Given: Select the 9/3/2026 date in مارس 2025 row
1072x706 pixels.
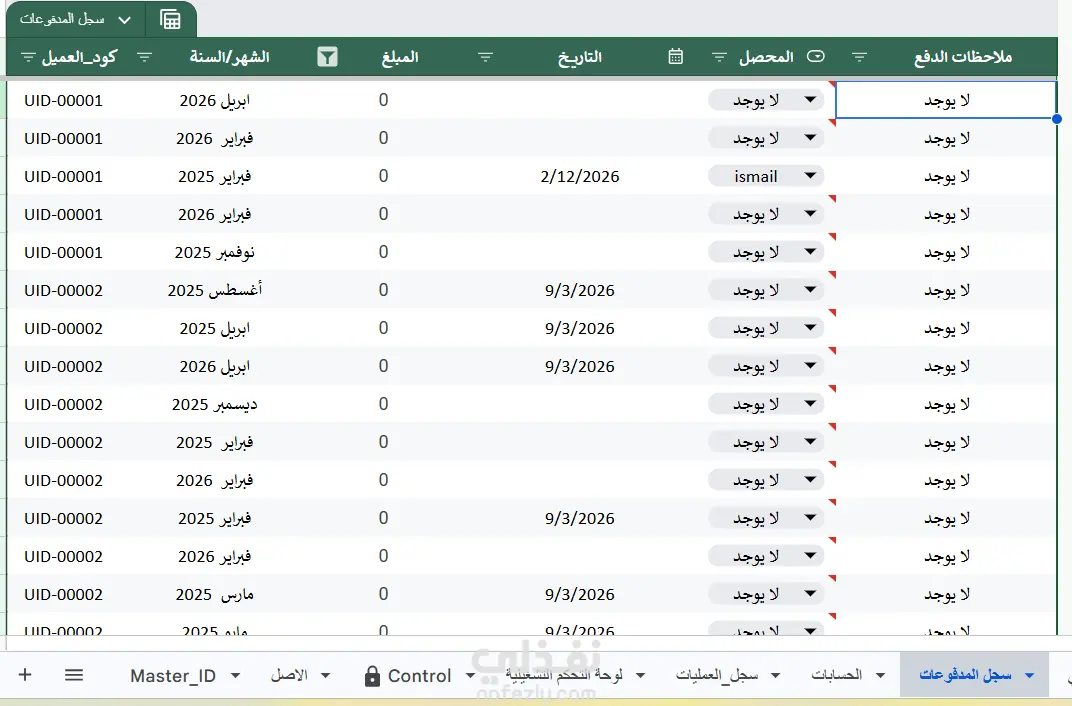Looking at the screenshot, I should [580, 595].
